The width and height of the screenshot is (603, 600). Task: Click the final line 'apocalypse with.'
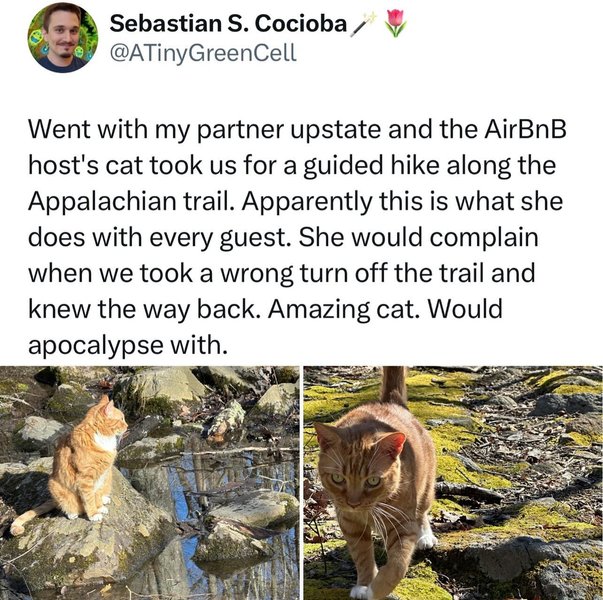tap(126, 346)
